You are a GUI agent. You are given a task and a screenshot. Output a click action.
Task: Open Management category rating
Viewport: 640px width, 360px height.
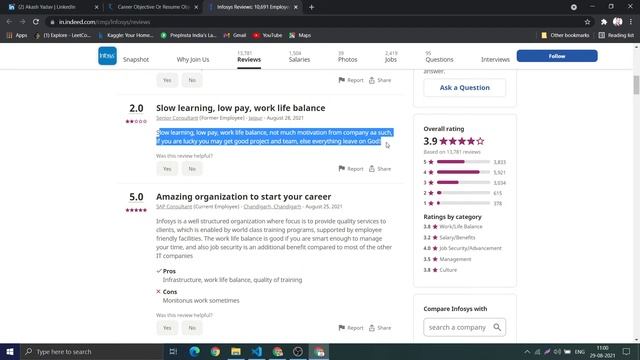447,259
